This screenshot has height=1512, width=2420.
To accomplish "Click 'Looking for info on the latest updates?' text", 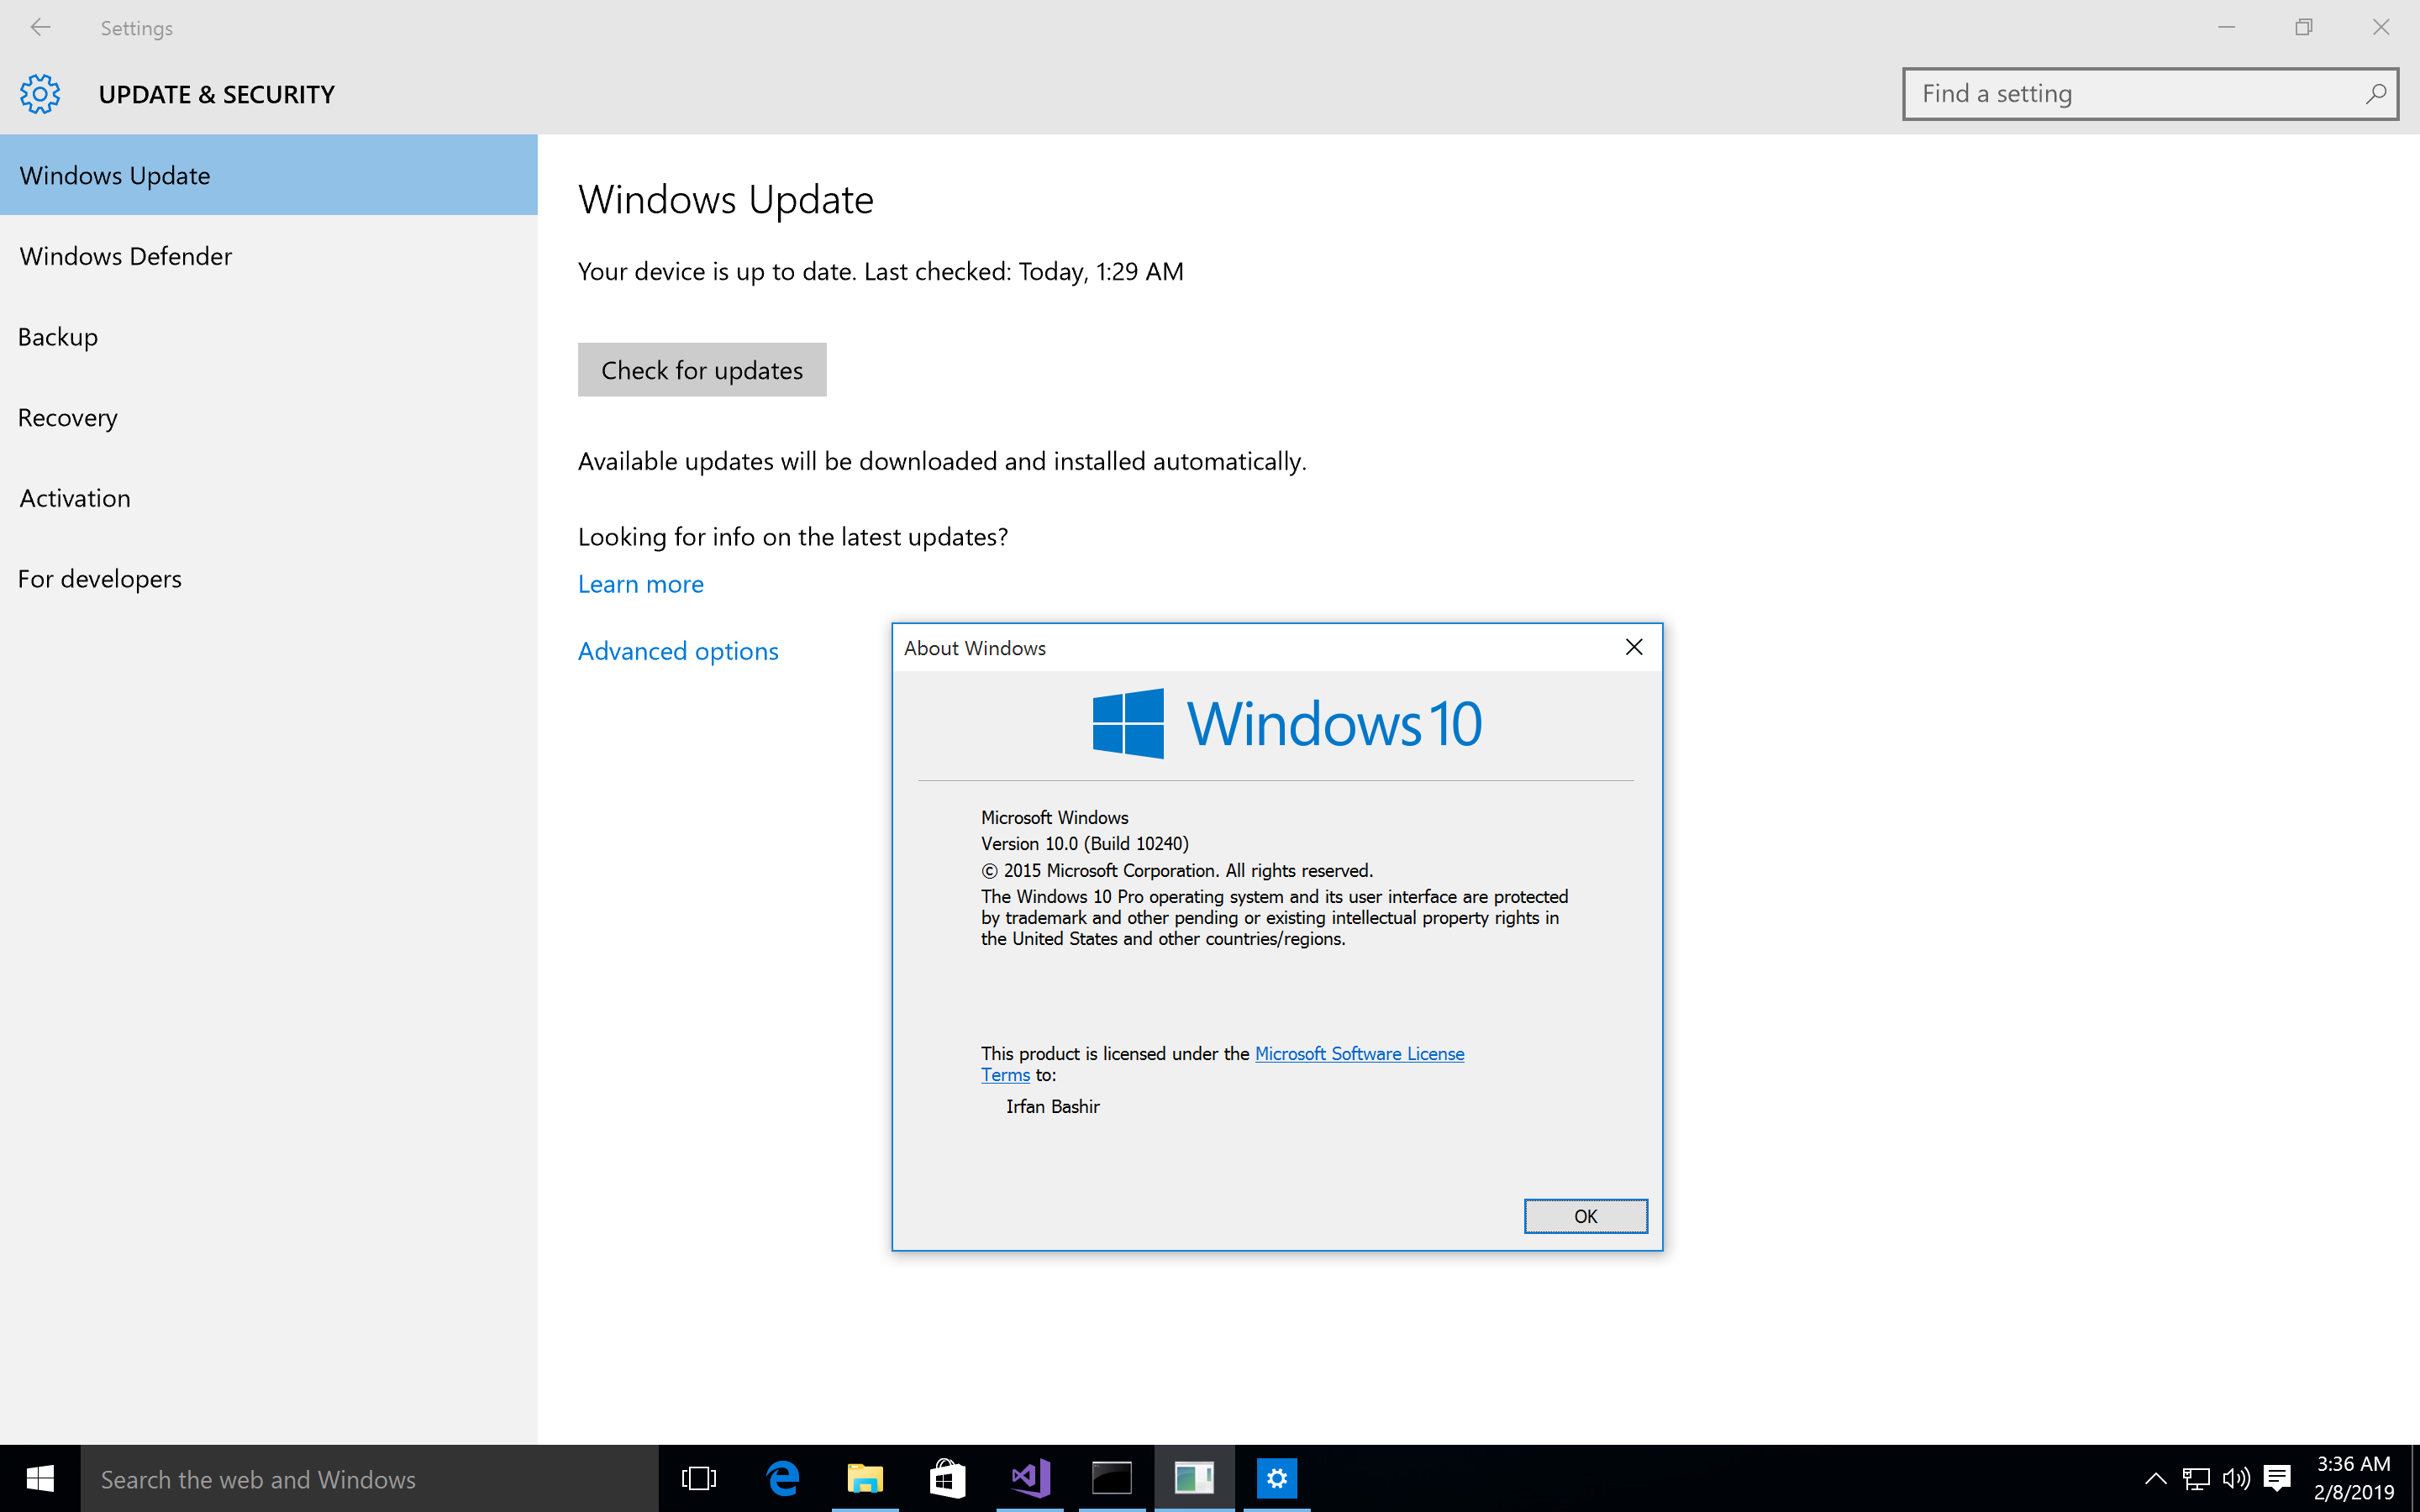I will coord(793,537).
